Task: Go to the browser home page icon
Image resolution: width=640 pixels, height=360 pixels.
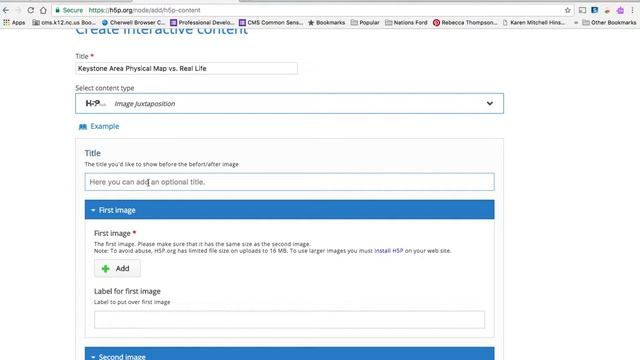Action: point(43,10)
